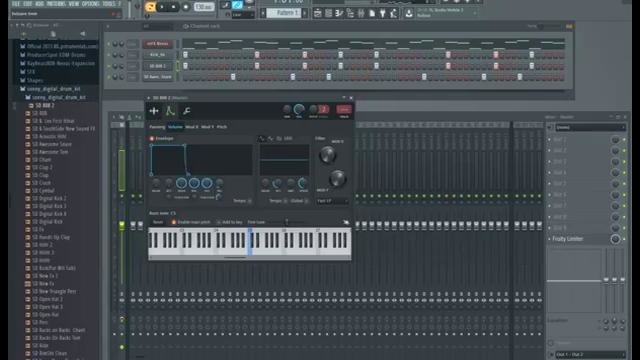Select SD Cymbal sample in browser
This screenshot has width=640, height=360.
click(43, 191)
